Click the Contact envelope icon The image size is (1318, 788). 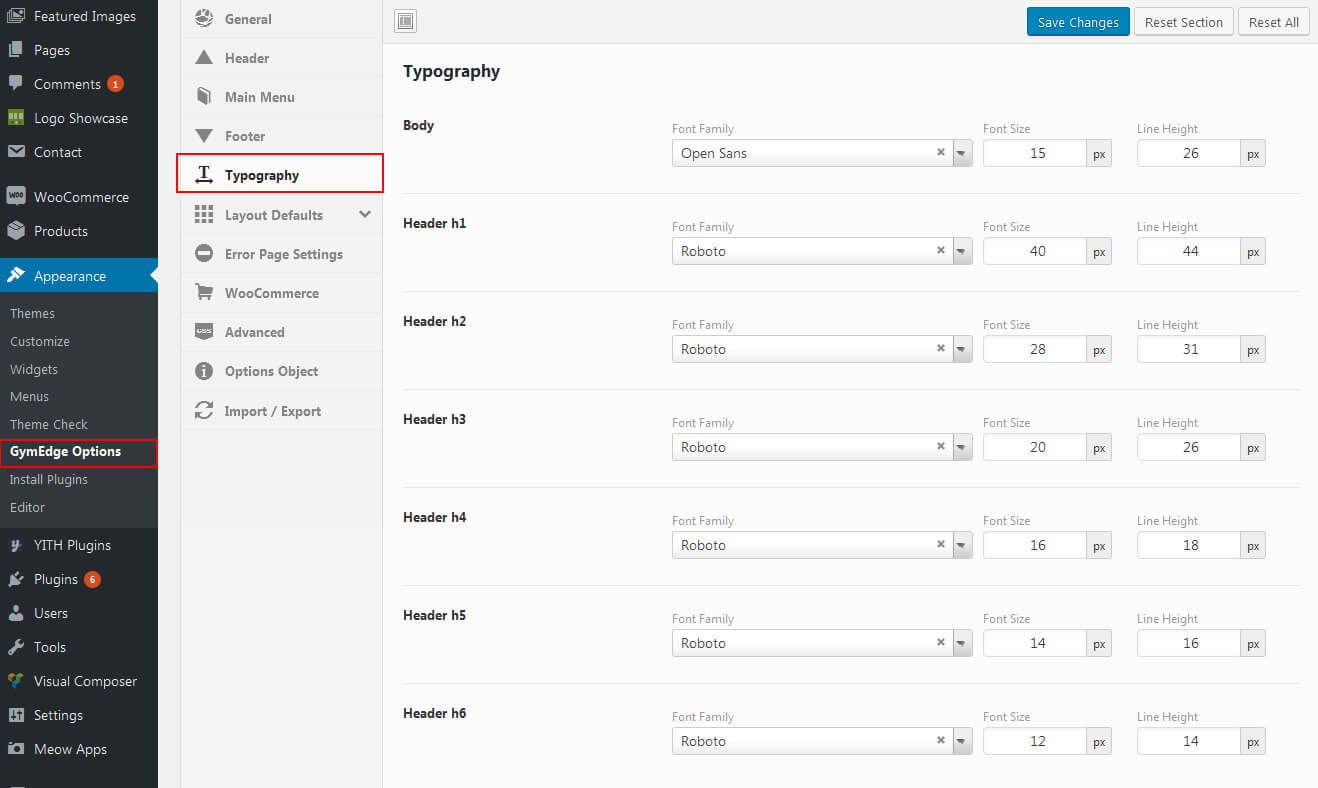16,152
